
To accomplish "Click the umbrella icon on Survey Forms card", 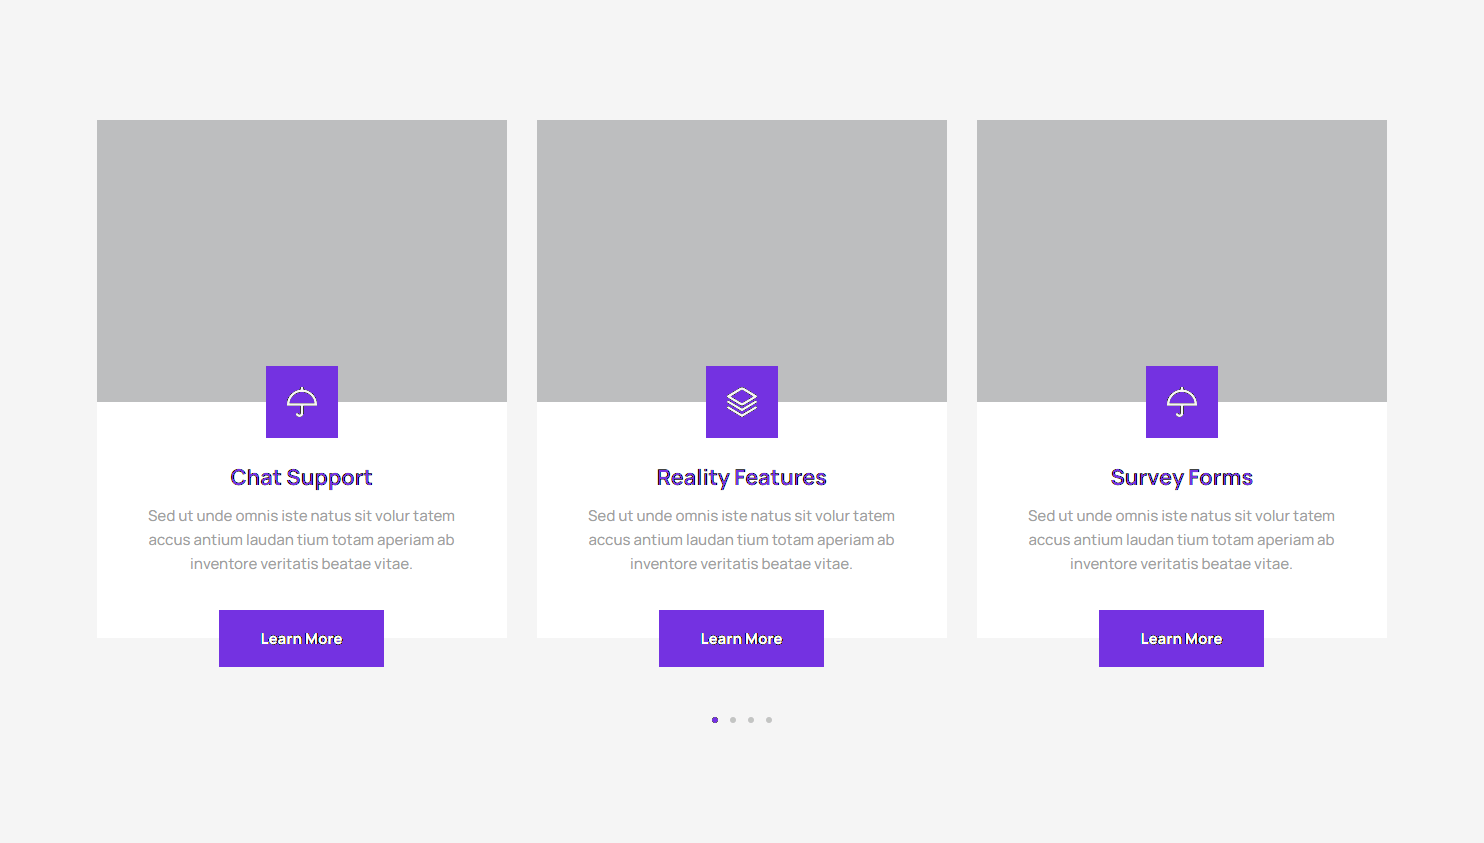I will click(x=1182, y=402).
